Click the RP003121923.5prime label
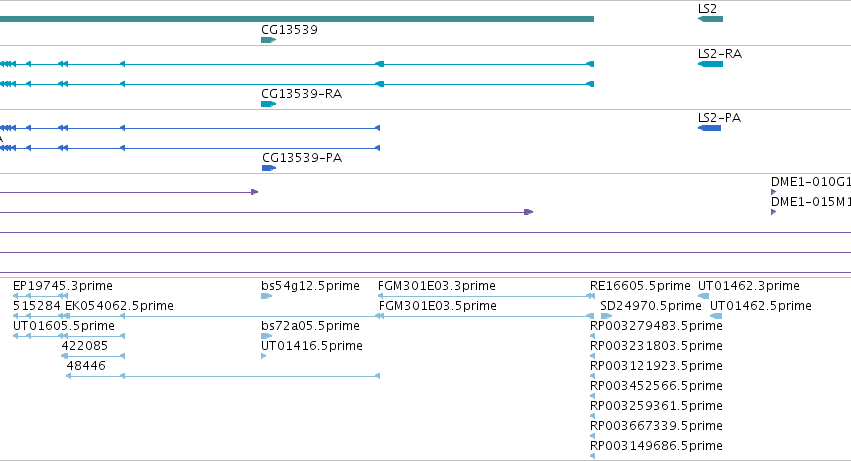Viewport: 851px width, 461px height. 656,366
